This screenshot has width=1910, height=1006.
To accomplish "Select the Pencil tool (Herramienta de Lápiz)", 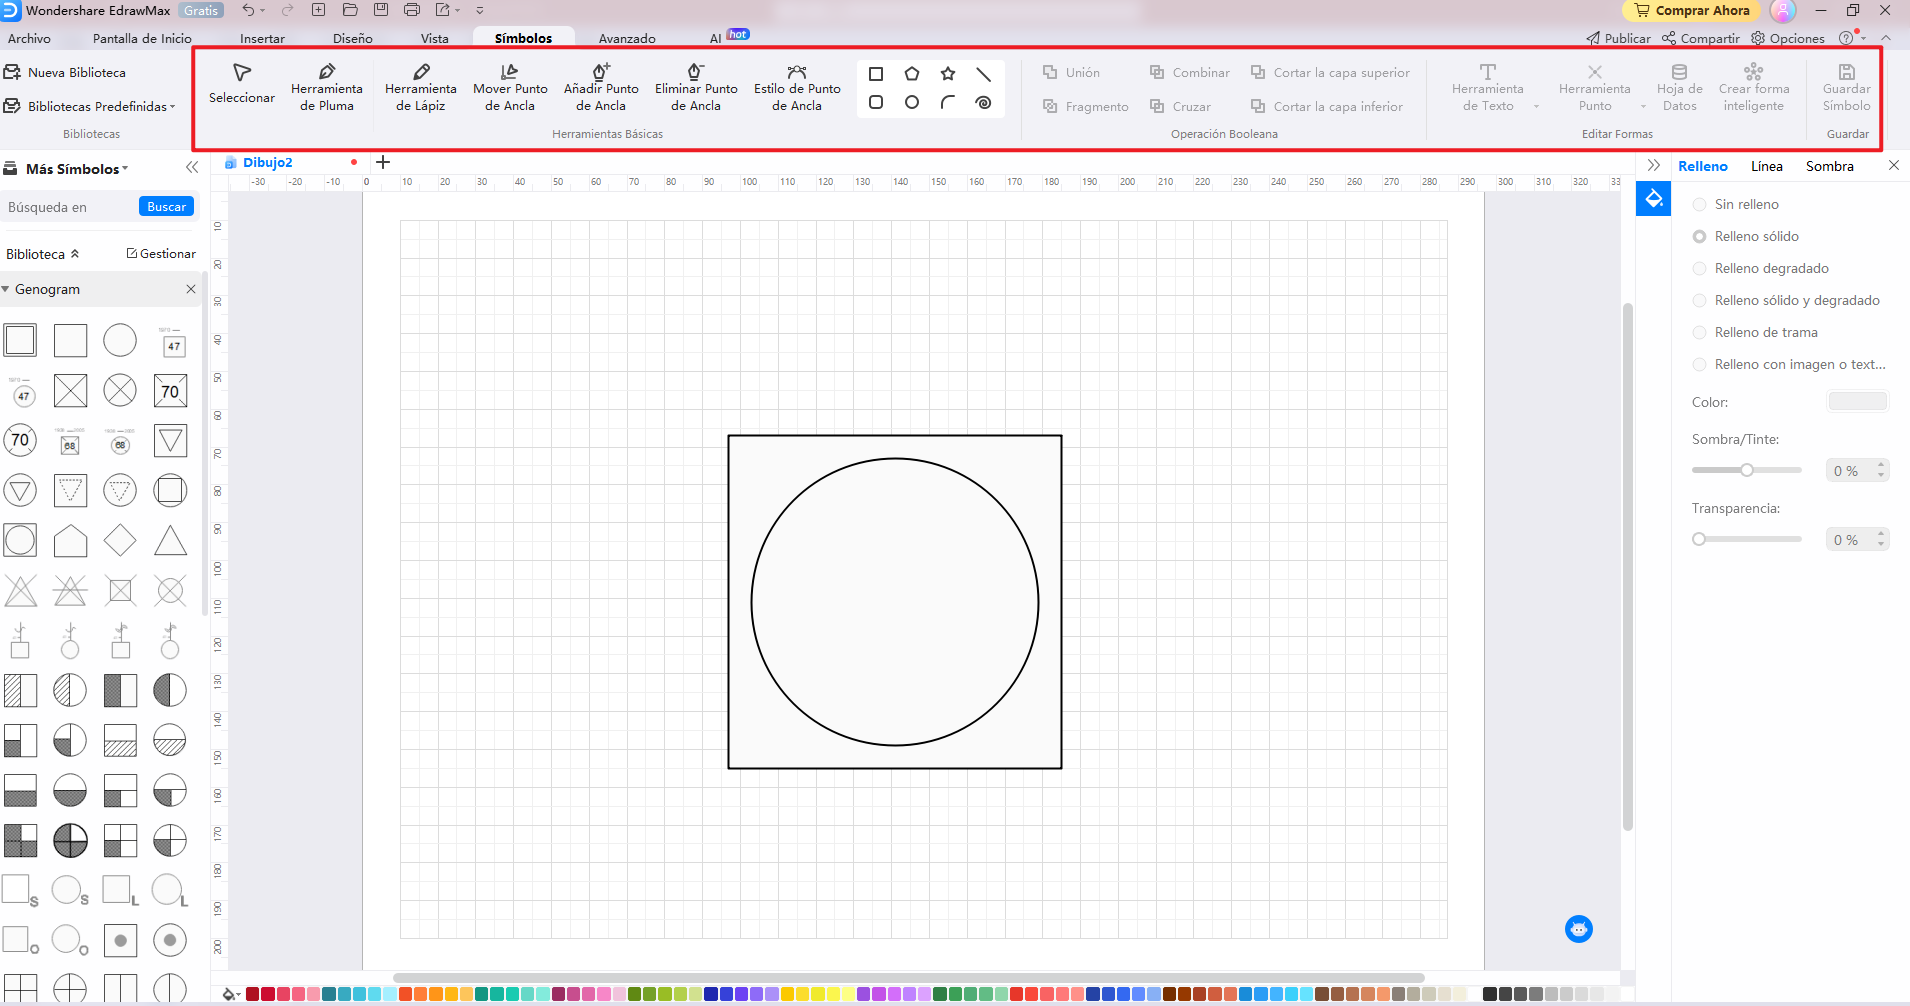I will pyautogui.click(x=420, y=87).
